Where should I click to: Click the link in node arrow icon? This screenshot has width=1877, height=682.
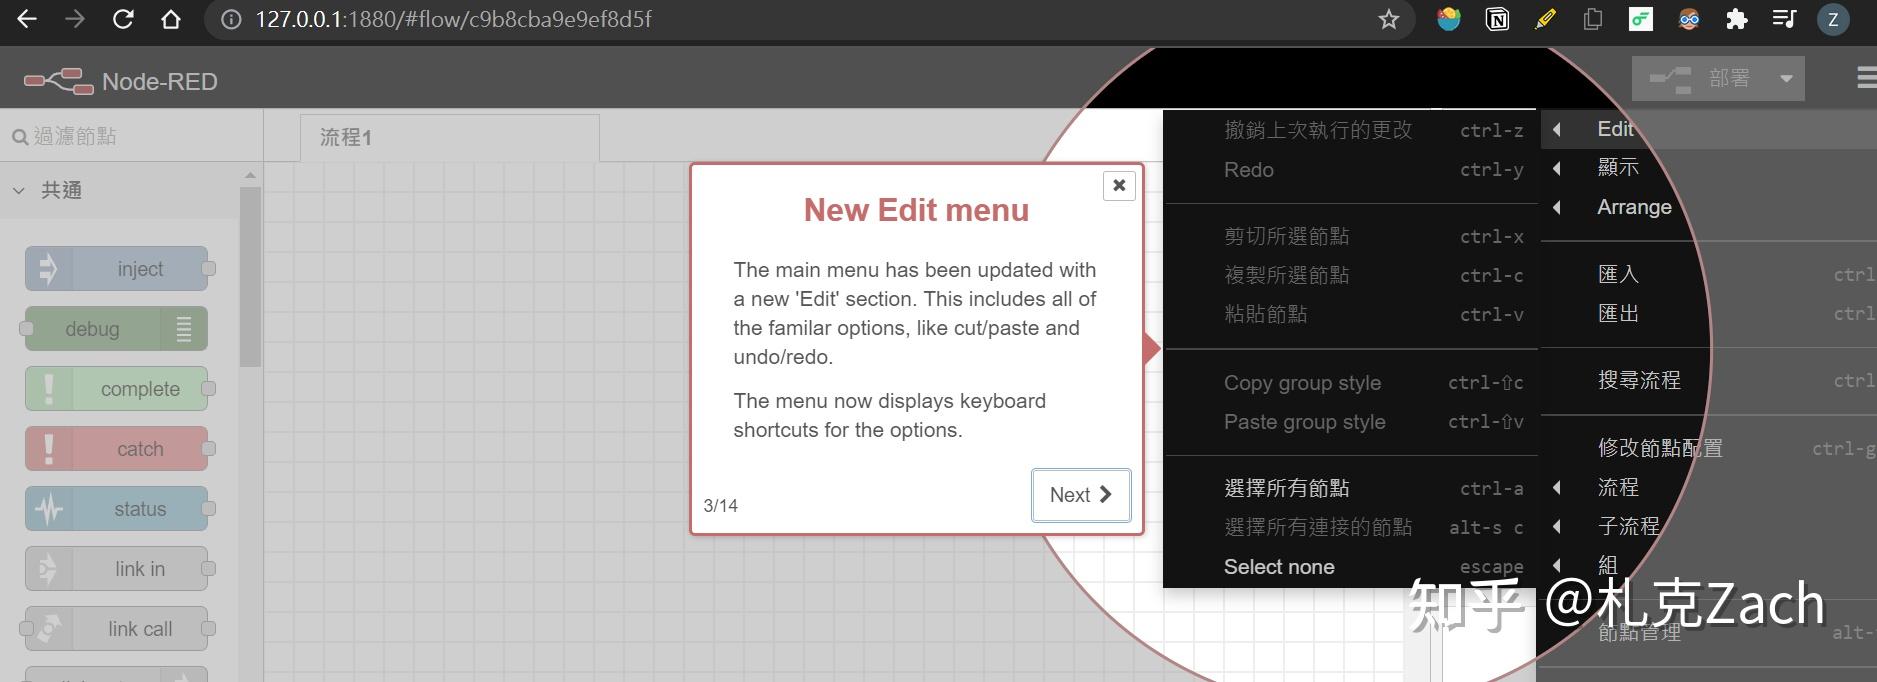(x=47, y=569)
